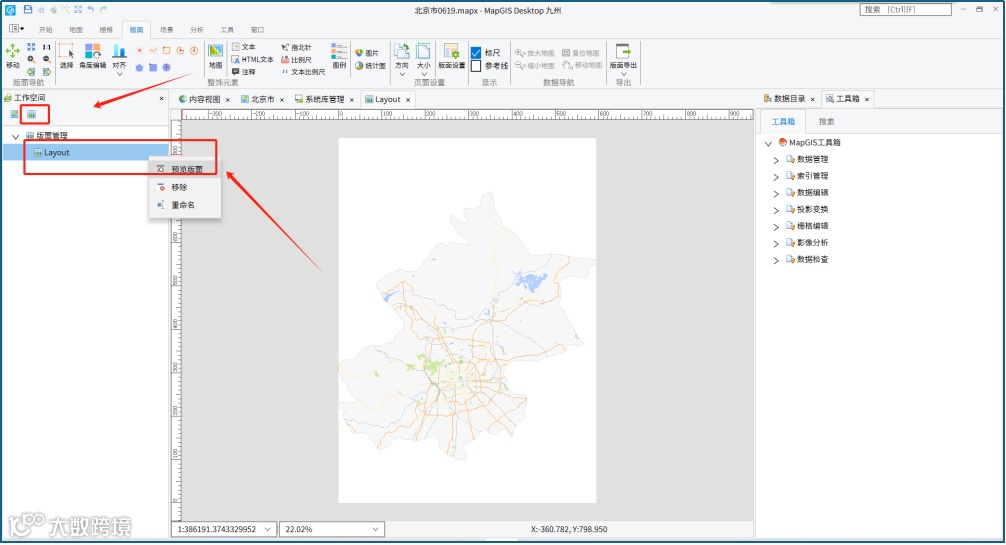This screenshot has height=545, width=1006.
Task: Expand the 影像分析 toolbox folder
Action: (776, 243)
